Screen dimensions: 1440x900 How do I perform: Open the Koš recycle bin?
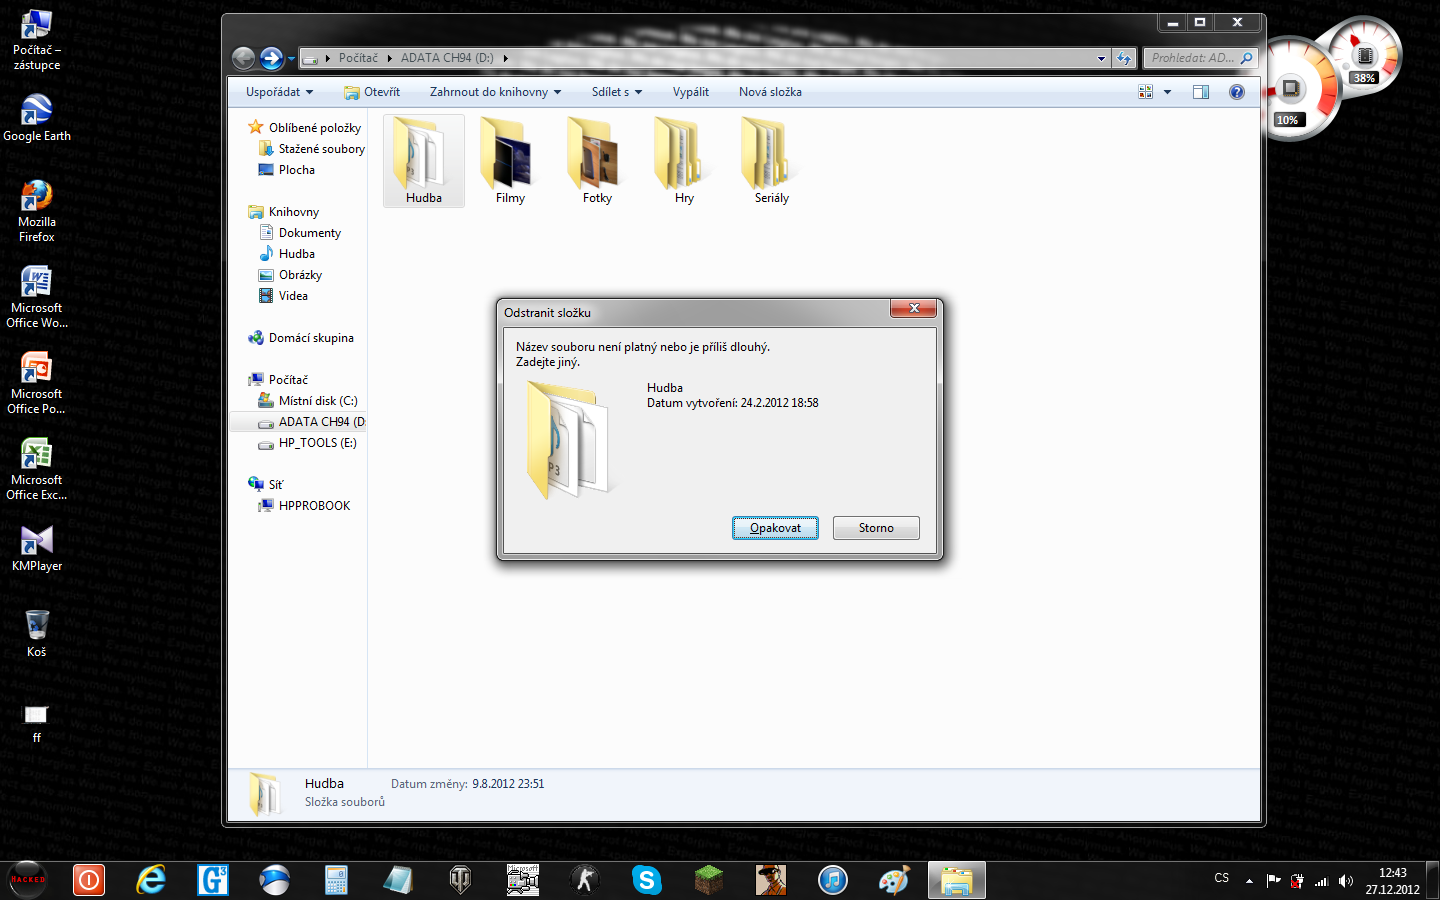coord(37,633)
